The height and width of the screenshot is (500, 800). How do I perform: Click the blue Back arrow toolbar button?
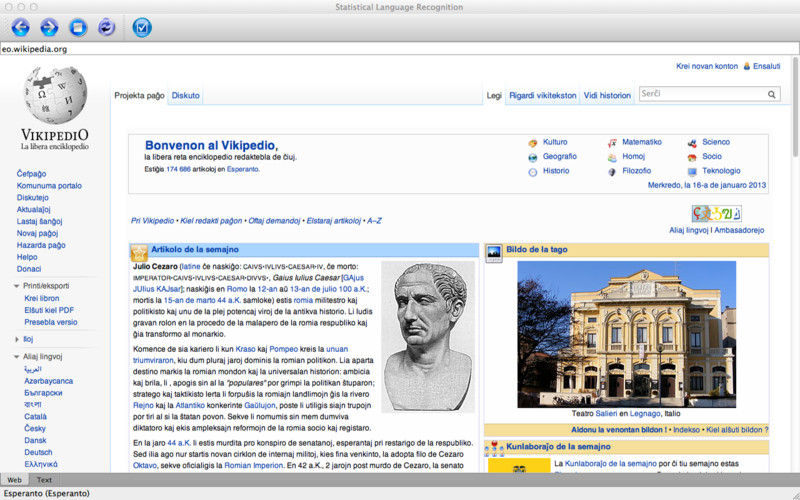click(20, 27)
